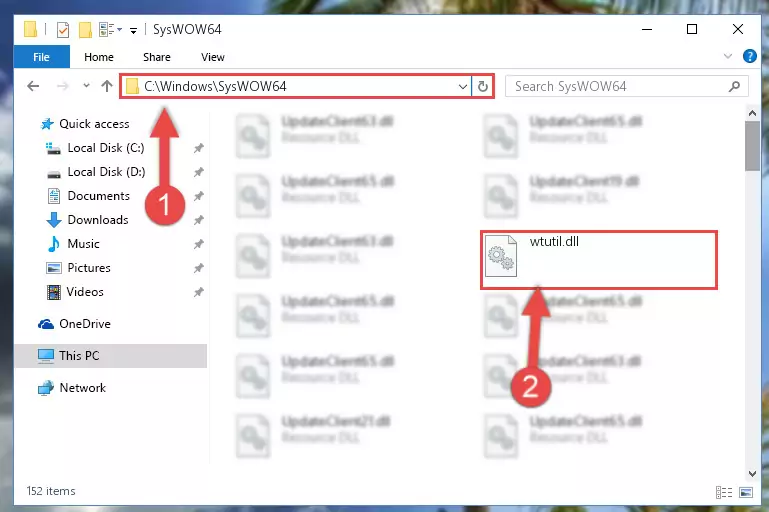Screen dimensions: 769x512
Task: Open the Customize Quick Access Toolbar dropdown arrow
Action: (x=133, y=30)
